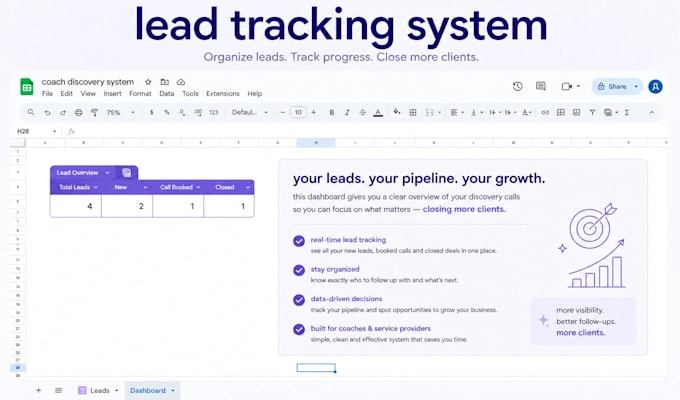Click the font size input field
The width and height of the screenshot is (680, 400).
298,112
